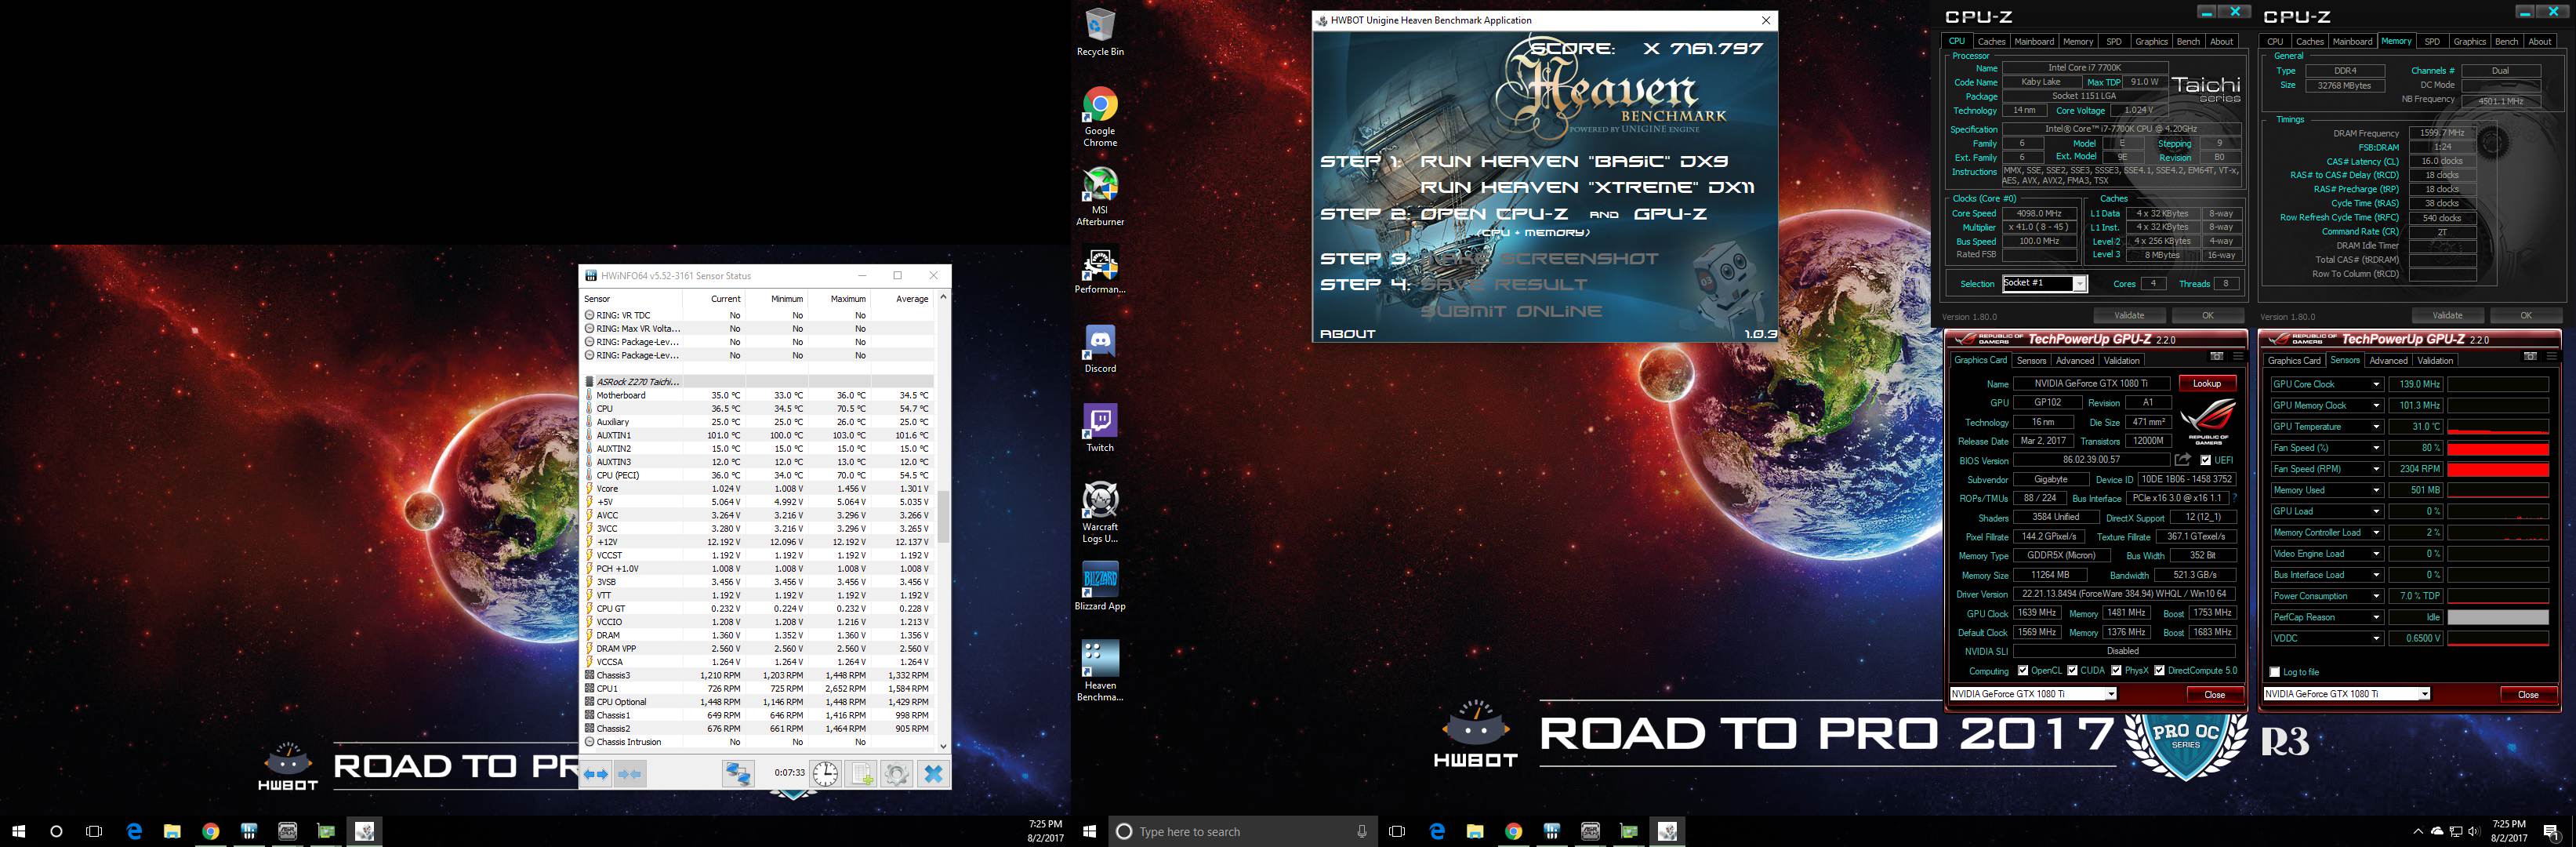Open Memory Used sensor dropdown
The image size is (2576, 847).
point(2376,490)
